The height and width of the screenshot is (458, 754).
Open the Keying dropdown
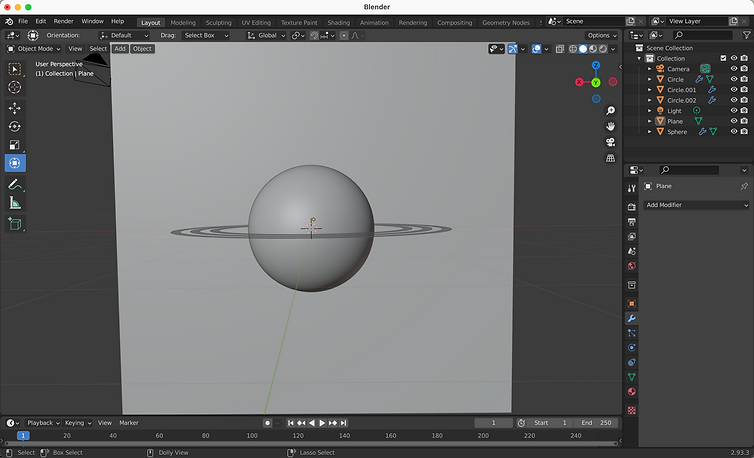78,423
